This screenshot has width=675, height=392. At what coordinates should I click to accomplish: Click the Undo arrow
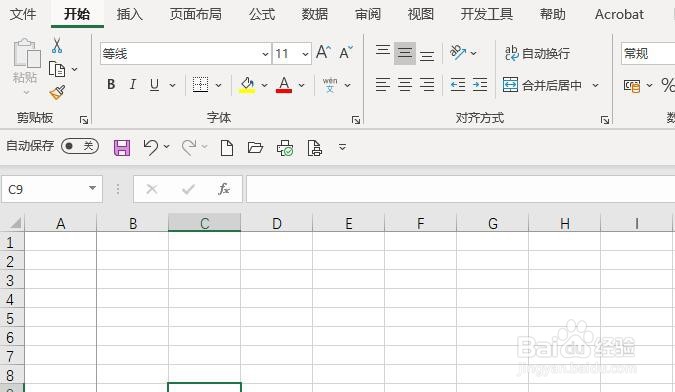click(x=151, y=147)
